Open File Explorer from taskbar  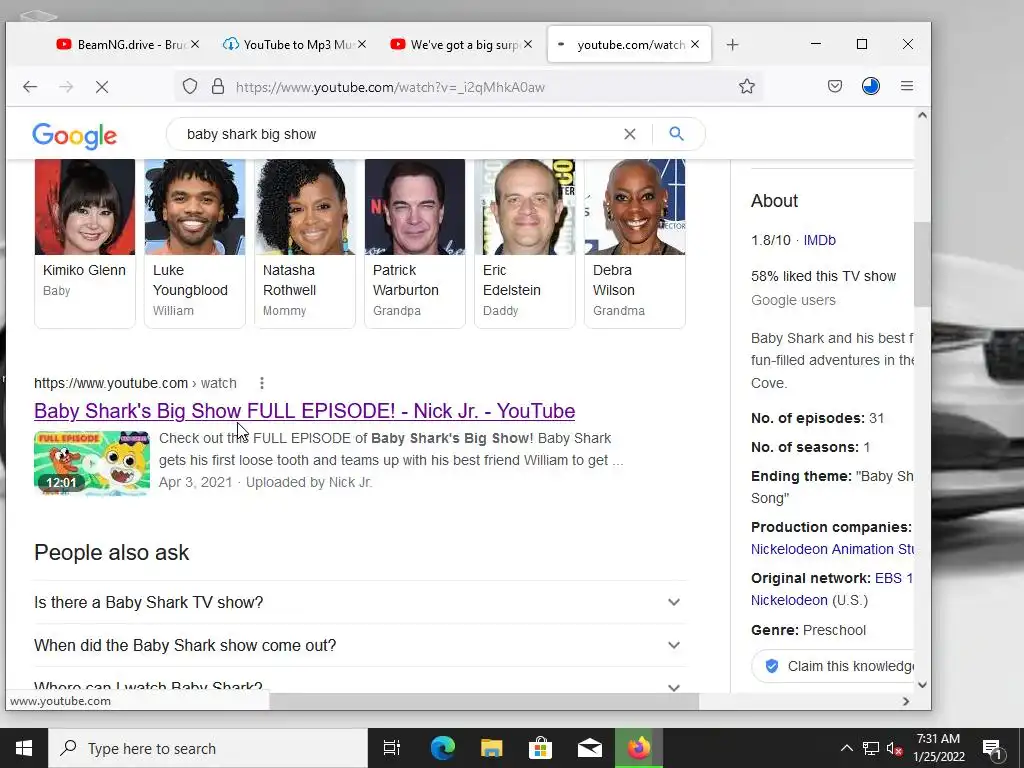click(492, 748)
